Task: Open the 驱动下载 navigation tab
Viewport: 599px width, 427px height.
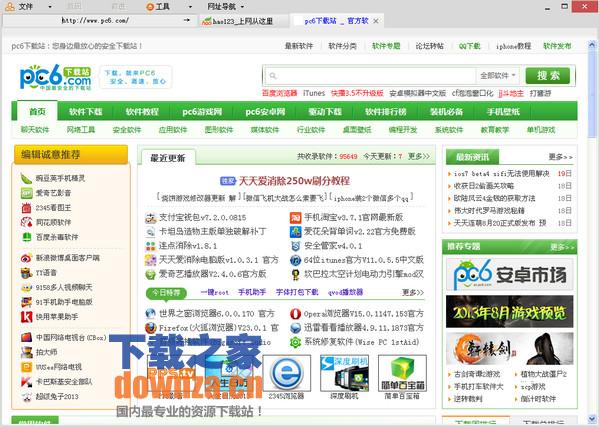Action: point(325,112)
